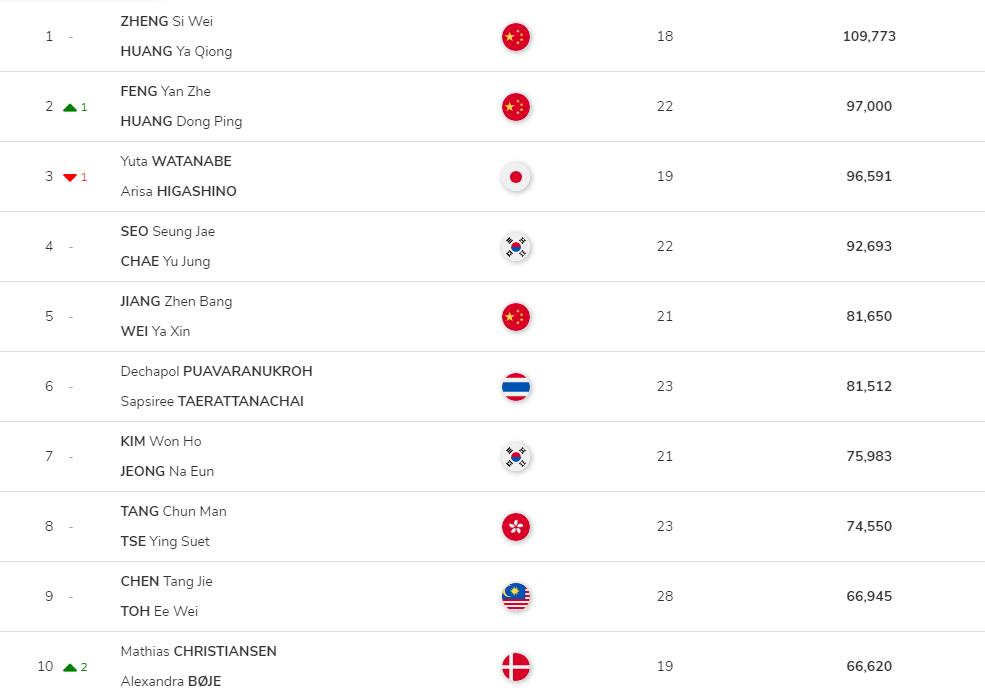Click Korea flag beside SEO Seung Jae
Image resolution: width=985 pixels, height=698 pixels.
[x=516, y=247]
